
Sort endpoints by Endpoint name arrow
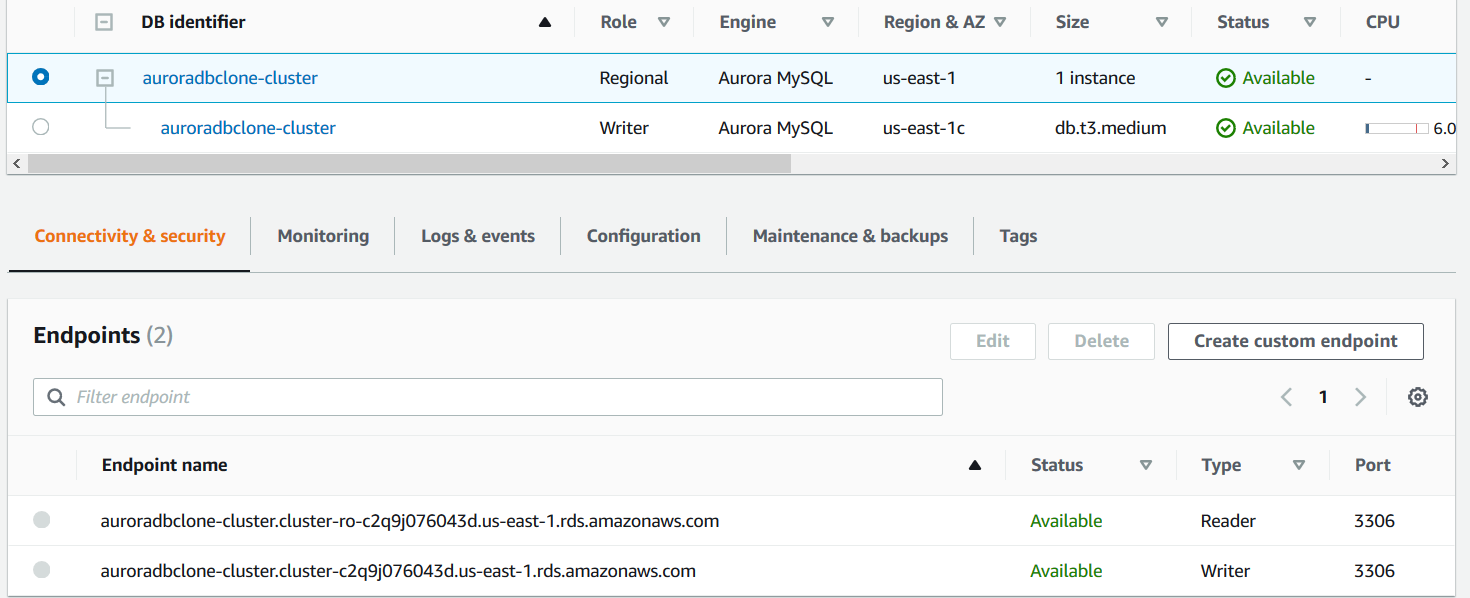975,465
